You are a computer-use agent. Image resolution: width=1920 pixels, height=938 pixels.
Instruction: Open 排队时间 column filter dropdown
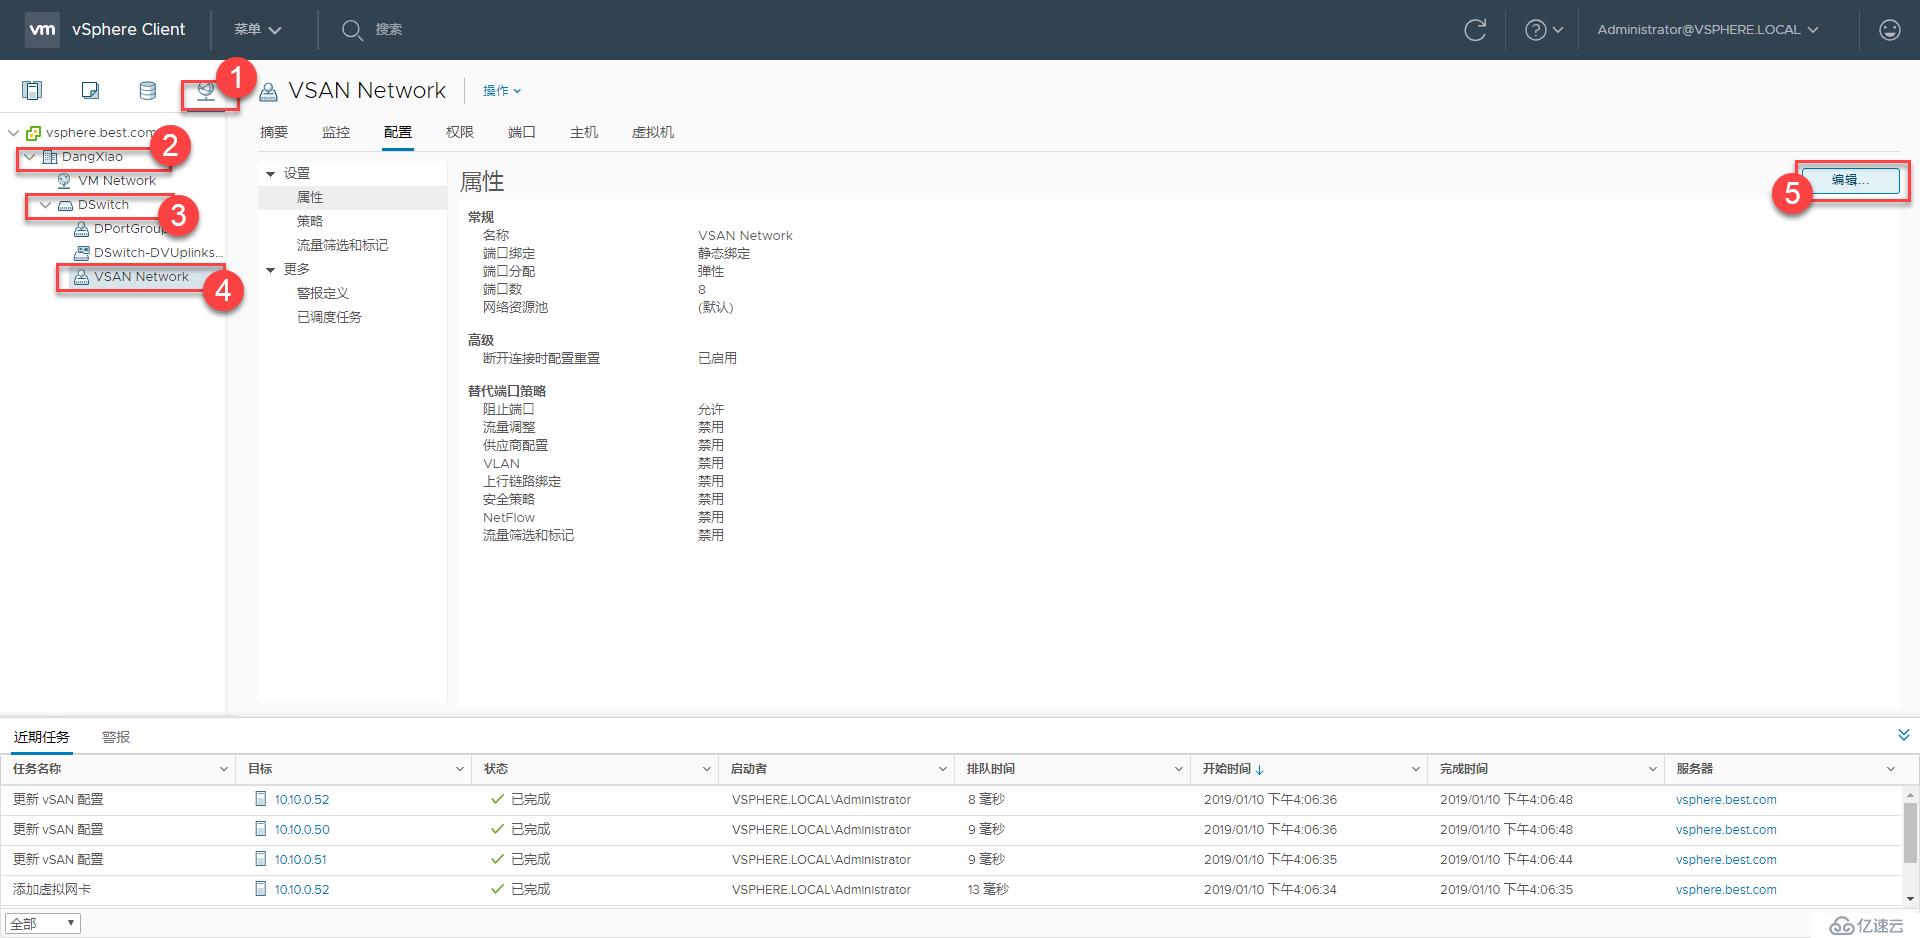click(x=1178, y=769)
